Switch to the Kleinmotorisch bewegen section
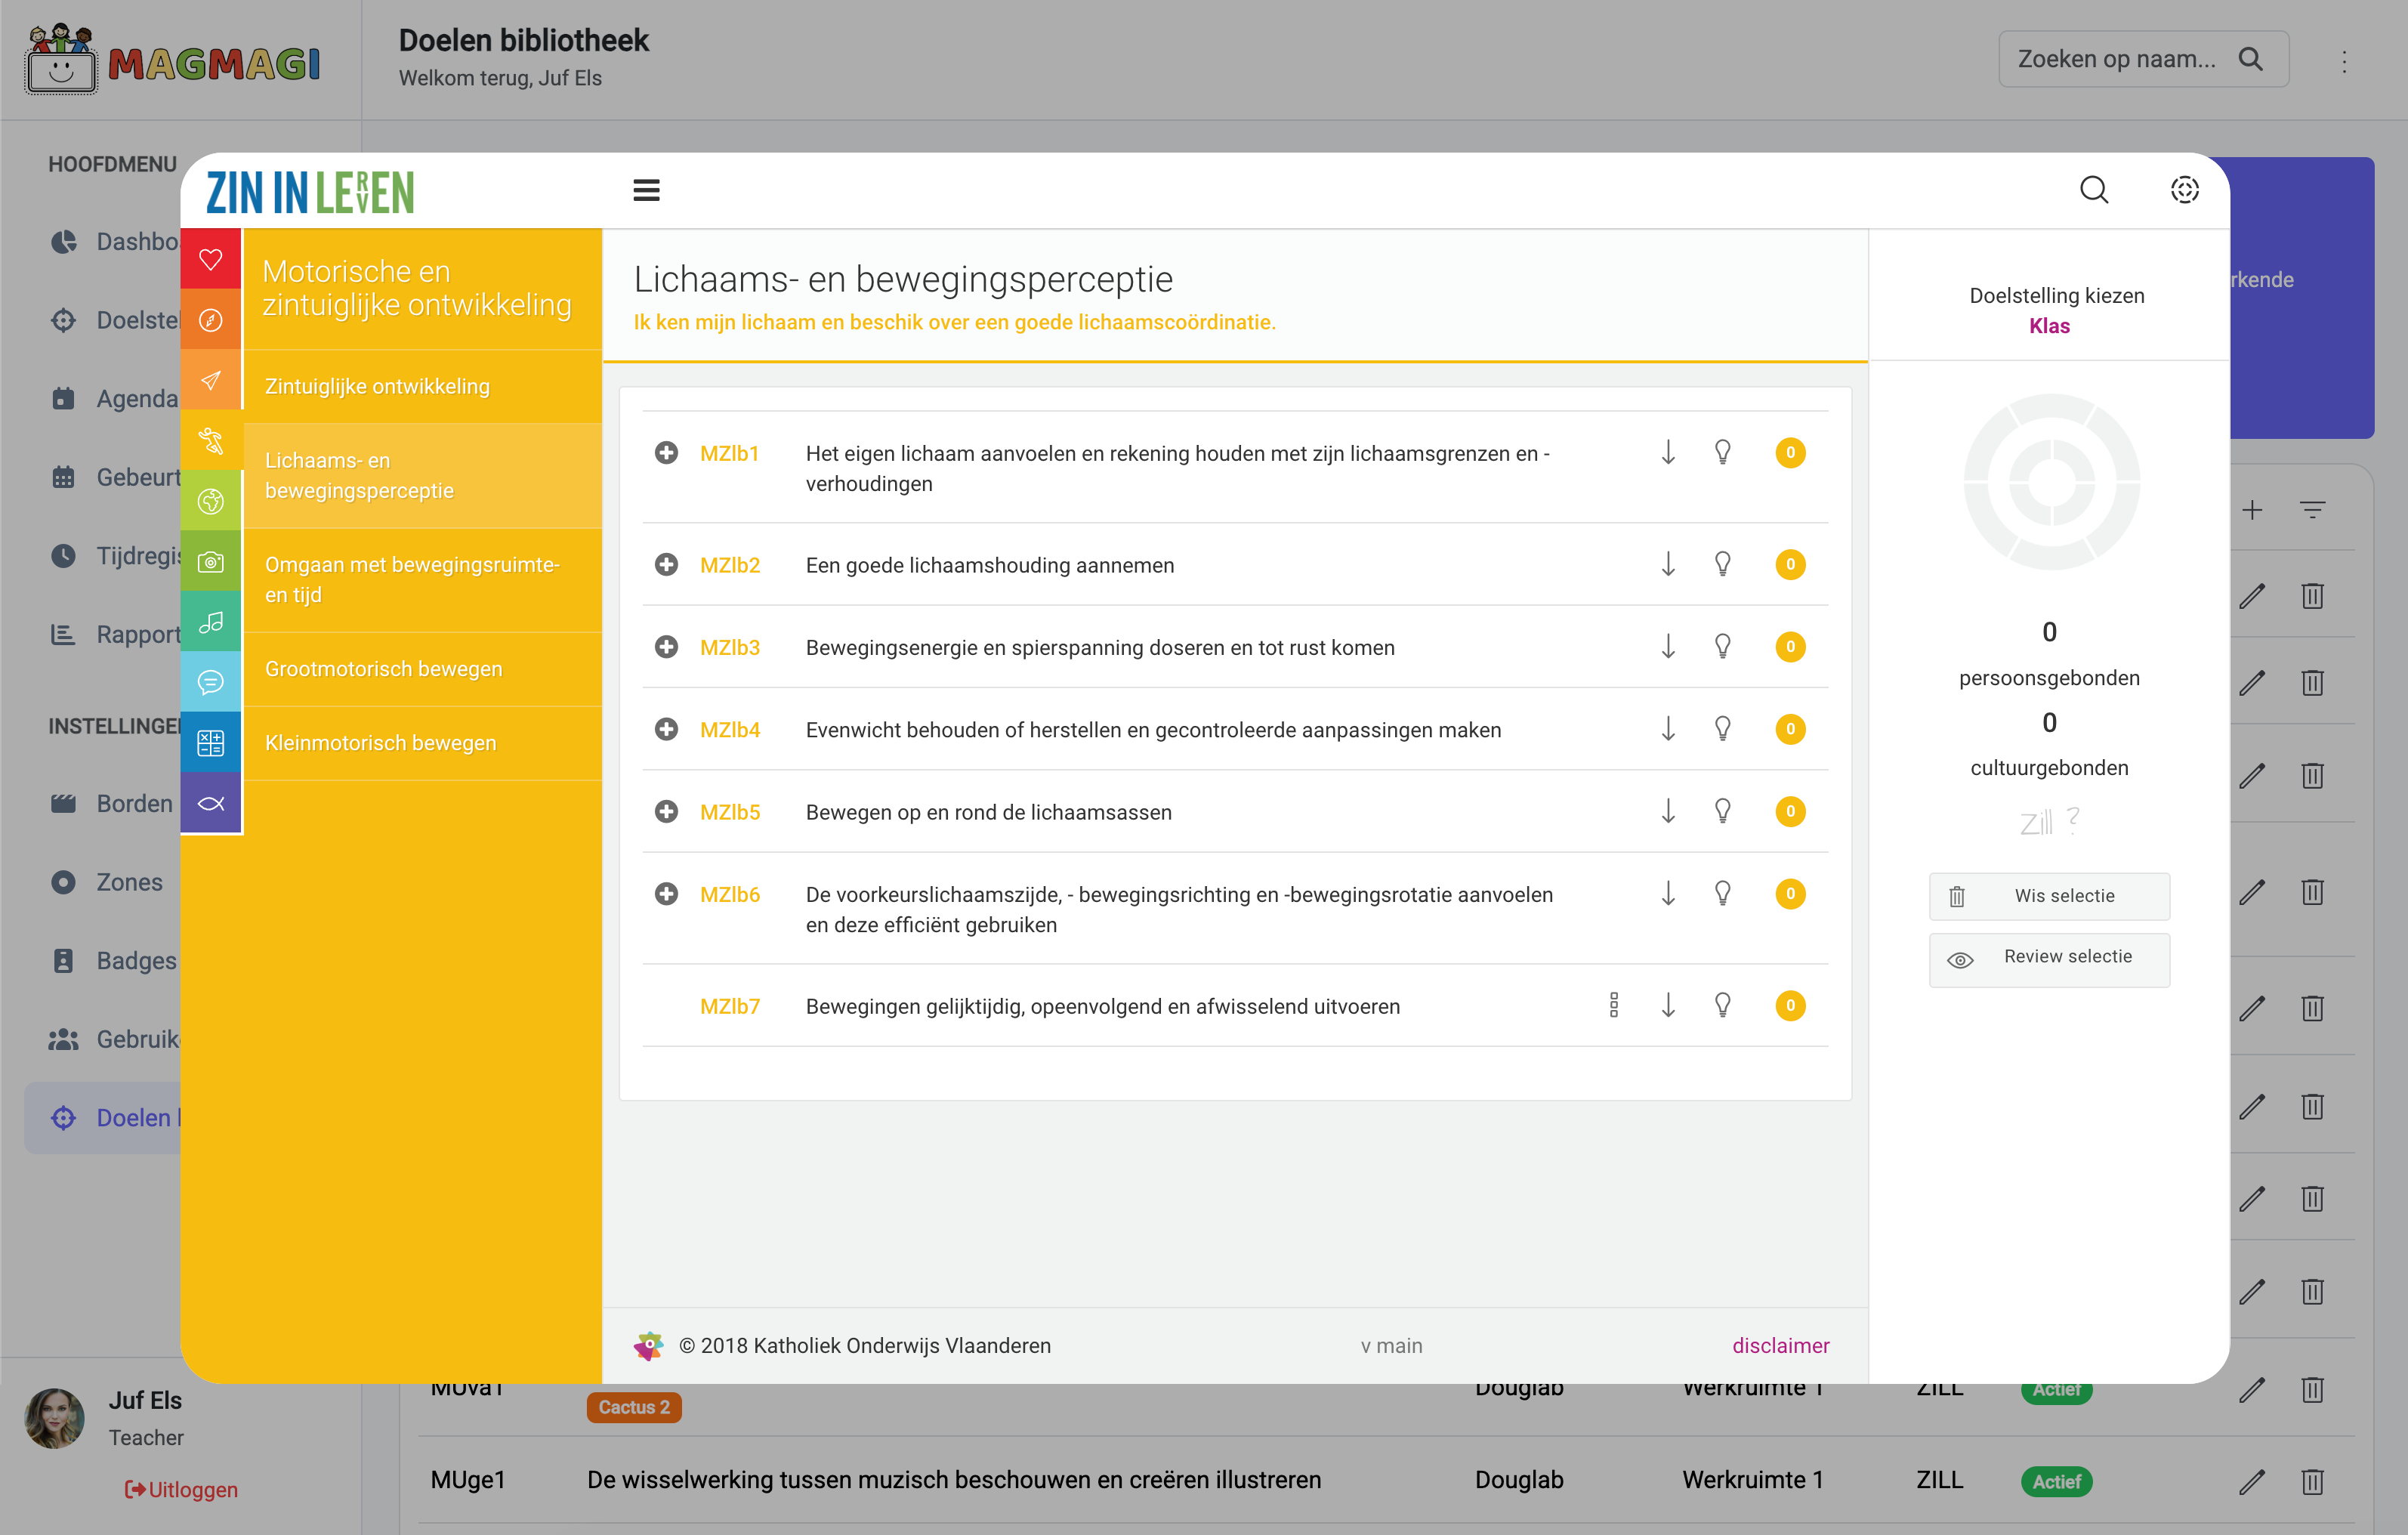The height and width of the screenshot is (1535, 2408). [380, 742]
